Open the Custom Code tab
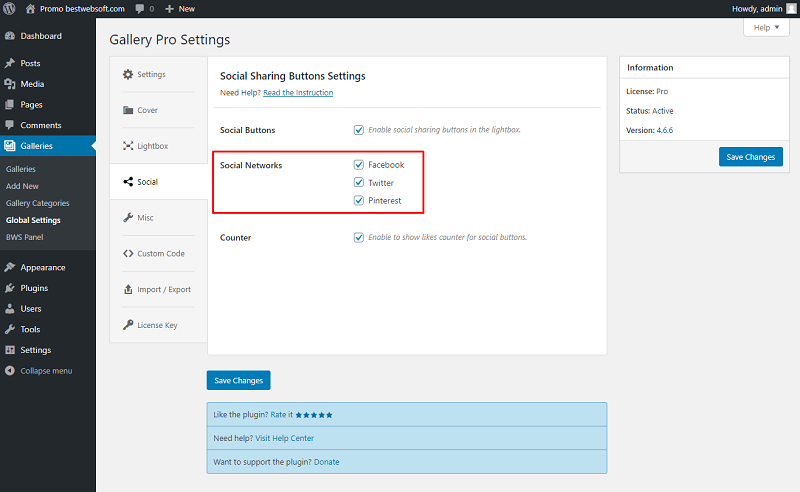800x492 pixels. (x=161, y=253)
